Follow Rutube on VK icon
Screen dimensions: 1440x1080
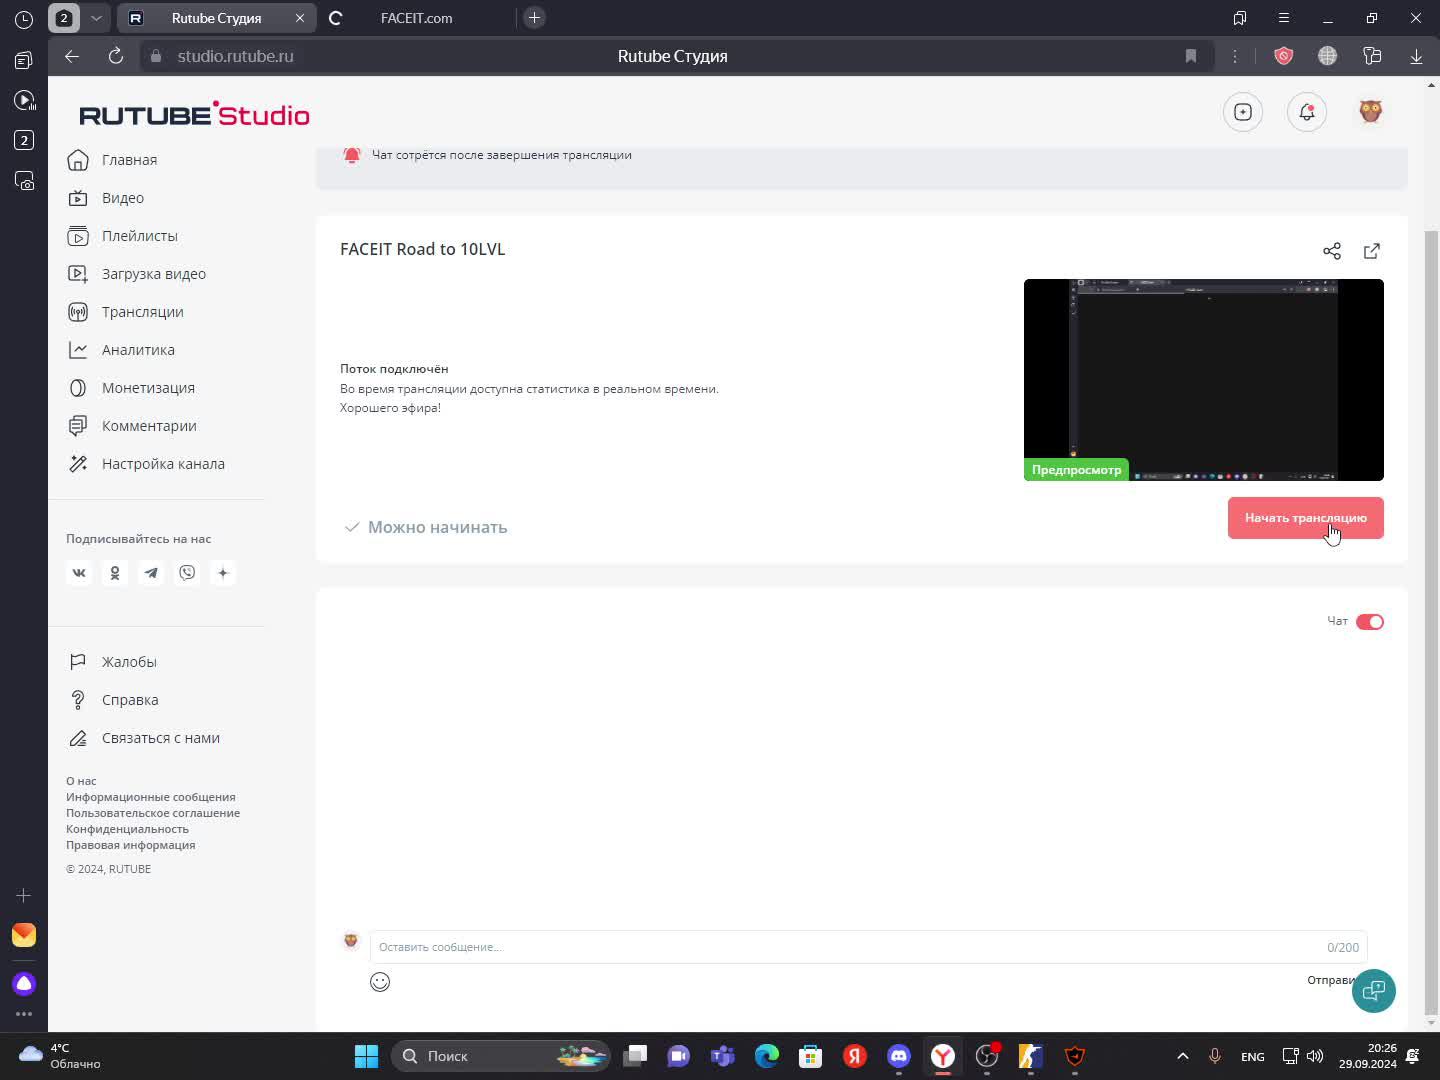point(79,573)
